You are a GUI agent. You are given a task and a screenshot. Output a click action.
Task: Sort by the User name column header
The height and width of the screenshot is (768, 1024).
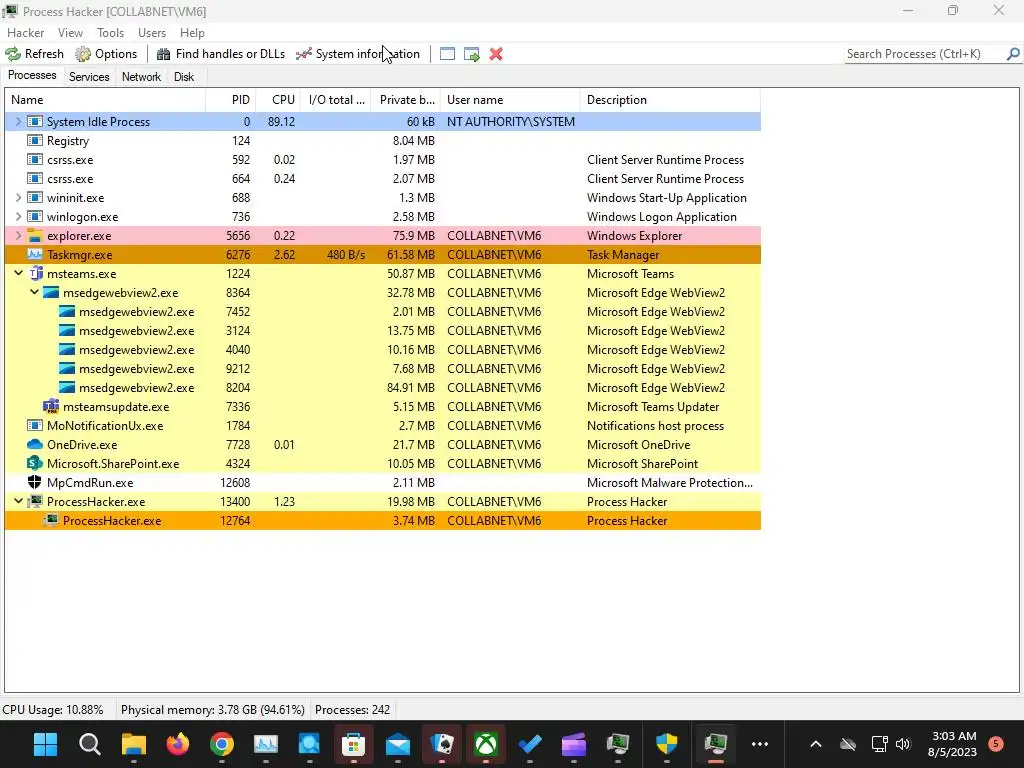coord(510,100)
